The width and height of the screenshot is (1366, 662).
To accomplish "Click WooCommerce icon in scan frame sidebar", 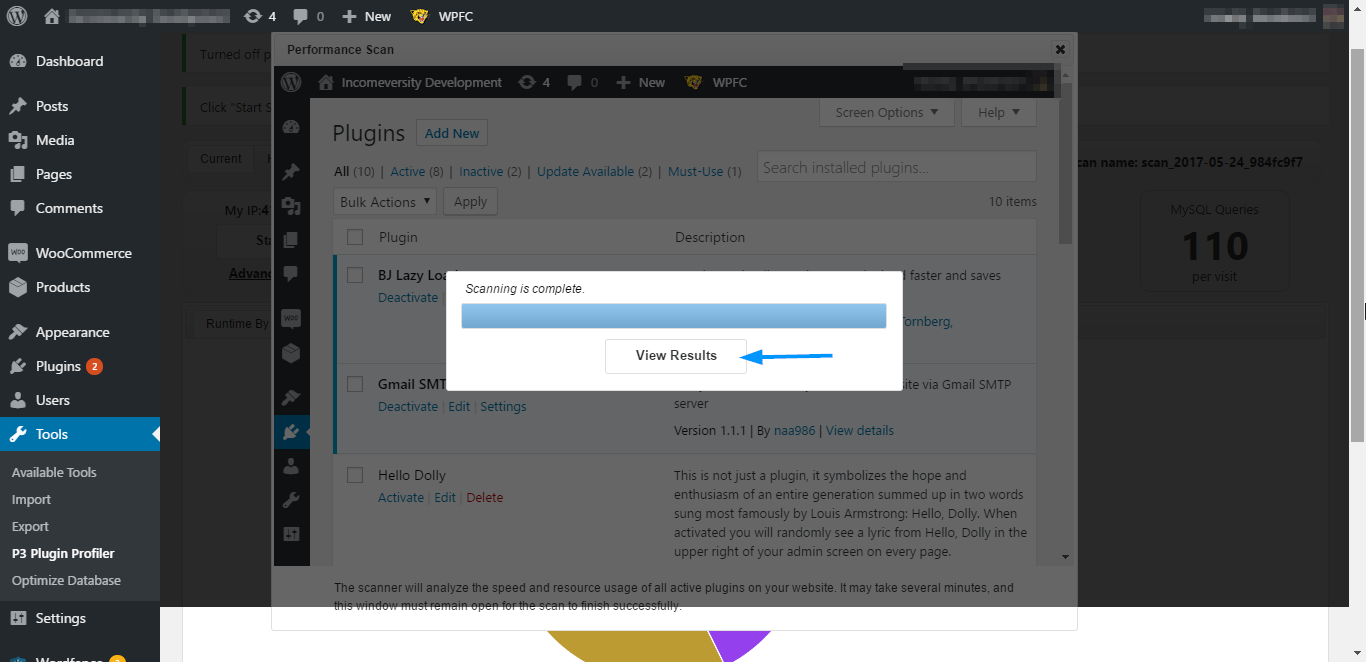I will (291, 319).
